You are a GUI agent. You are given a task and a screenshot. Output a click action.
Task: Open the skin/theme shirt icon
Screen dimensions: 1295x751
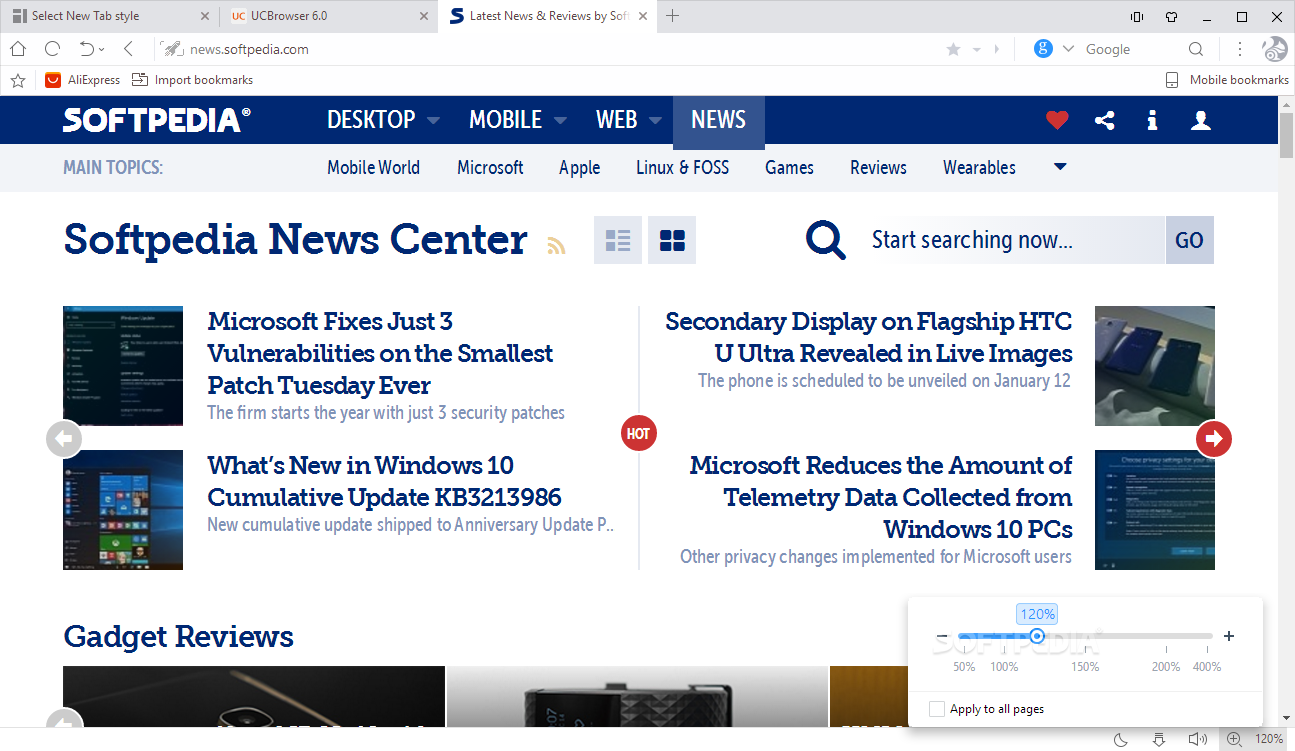tap(1171, 16)
